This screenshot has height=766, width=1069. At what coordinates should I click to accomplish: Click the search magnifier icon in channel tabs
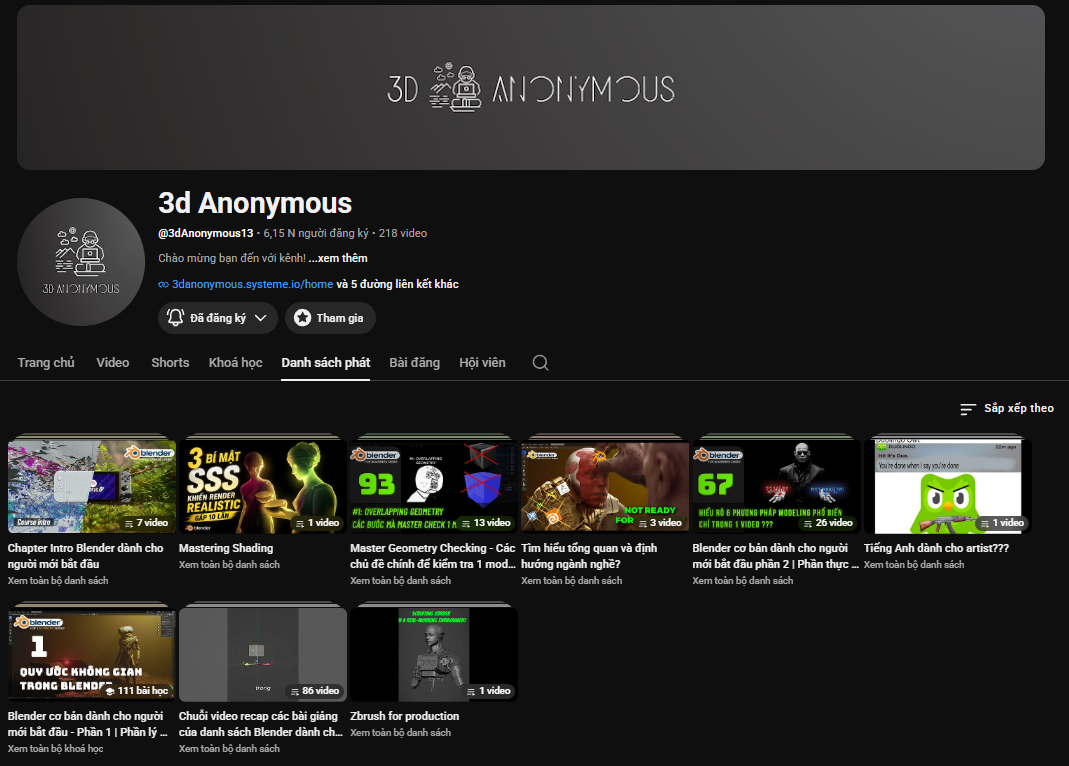(x=540, y=363)
